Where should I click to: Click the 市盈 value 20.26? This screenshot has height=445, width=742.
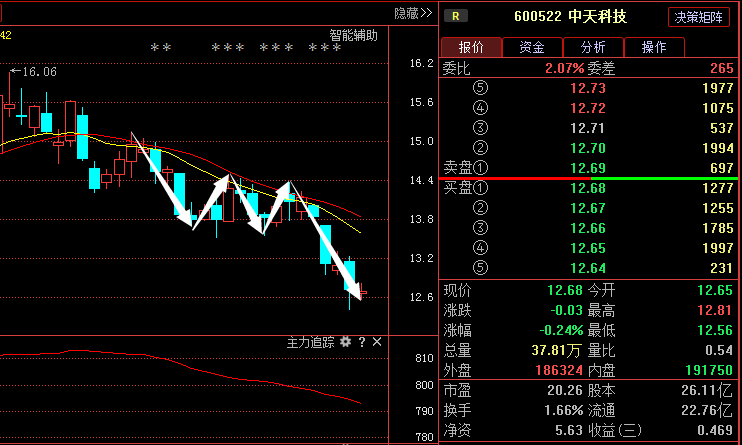click(565, 391)
